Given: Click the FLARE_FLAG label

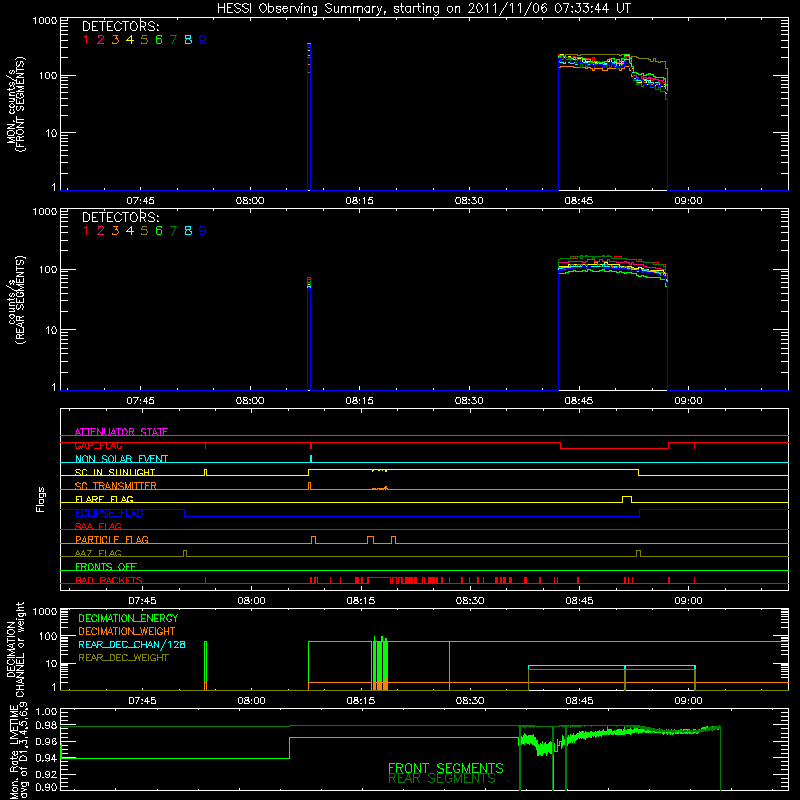Looking at the screenshot, I should [104, 499].
